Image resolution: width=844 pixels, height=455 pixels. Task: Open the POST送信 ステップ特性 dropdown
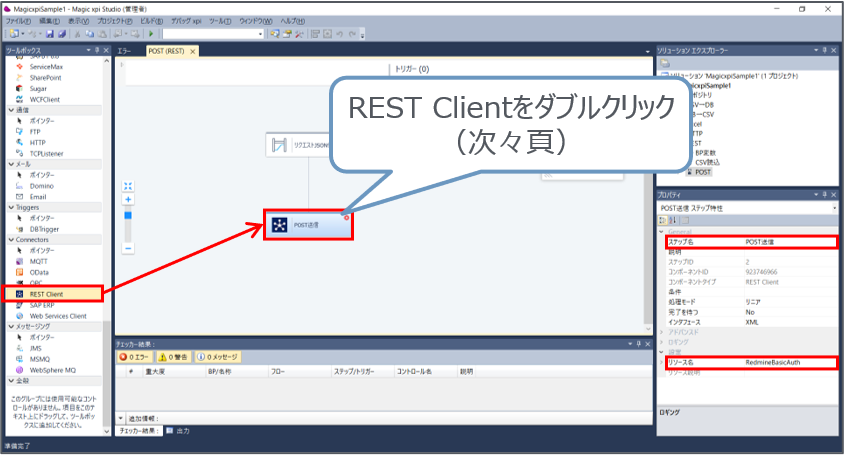pos(834,208)
